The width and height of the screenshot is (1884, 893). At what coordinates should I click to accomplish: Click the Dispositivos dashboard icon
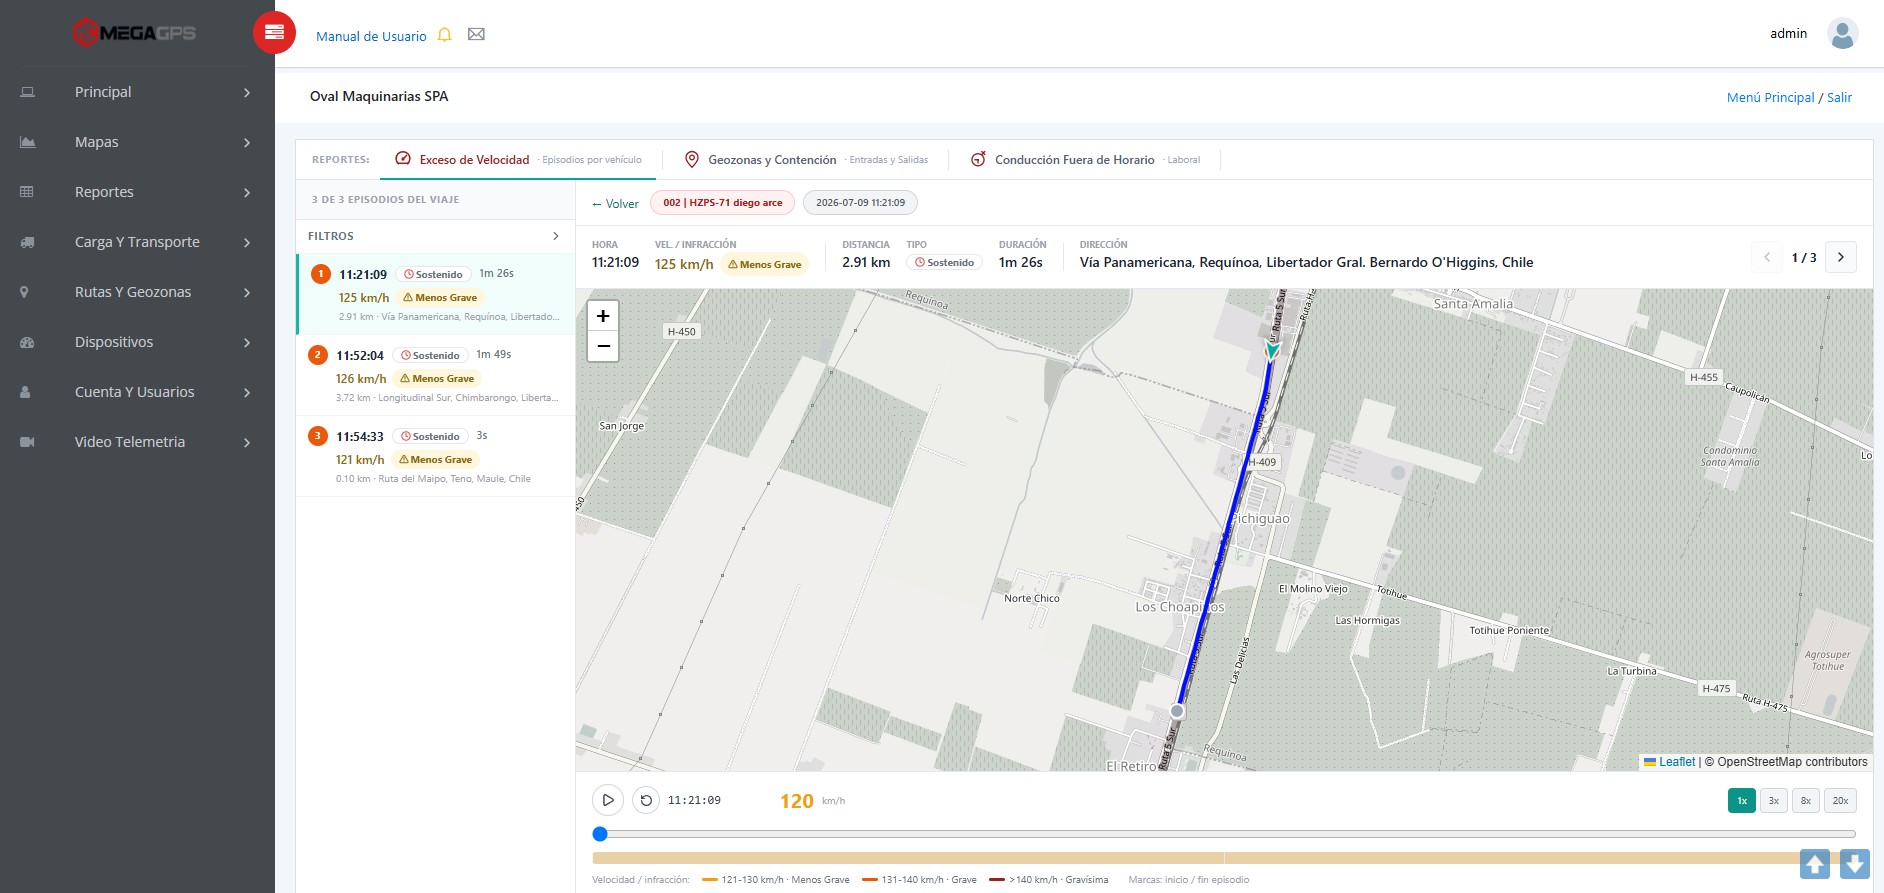coord(27,342)
